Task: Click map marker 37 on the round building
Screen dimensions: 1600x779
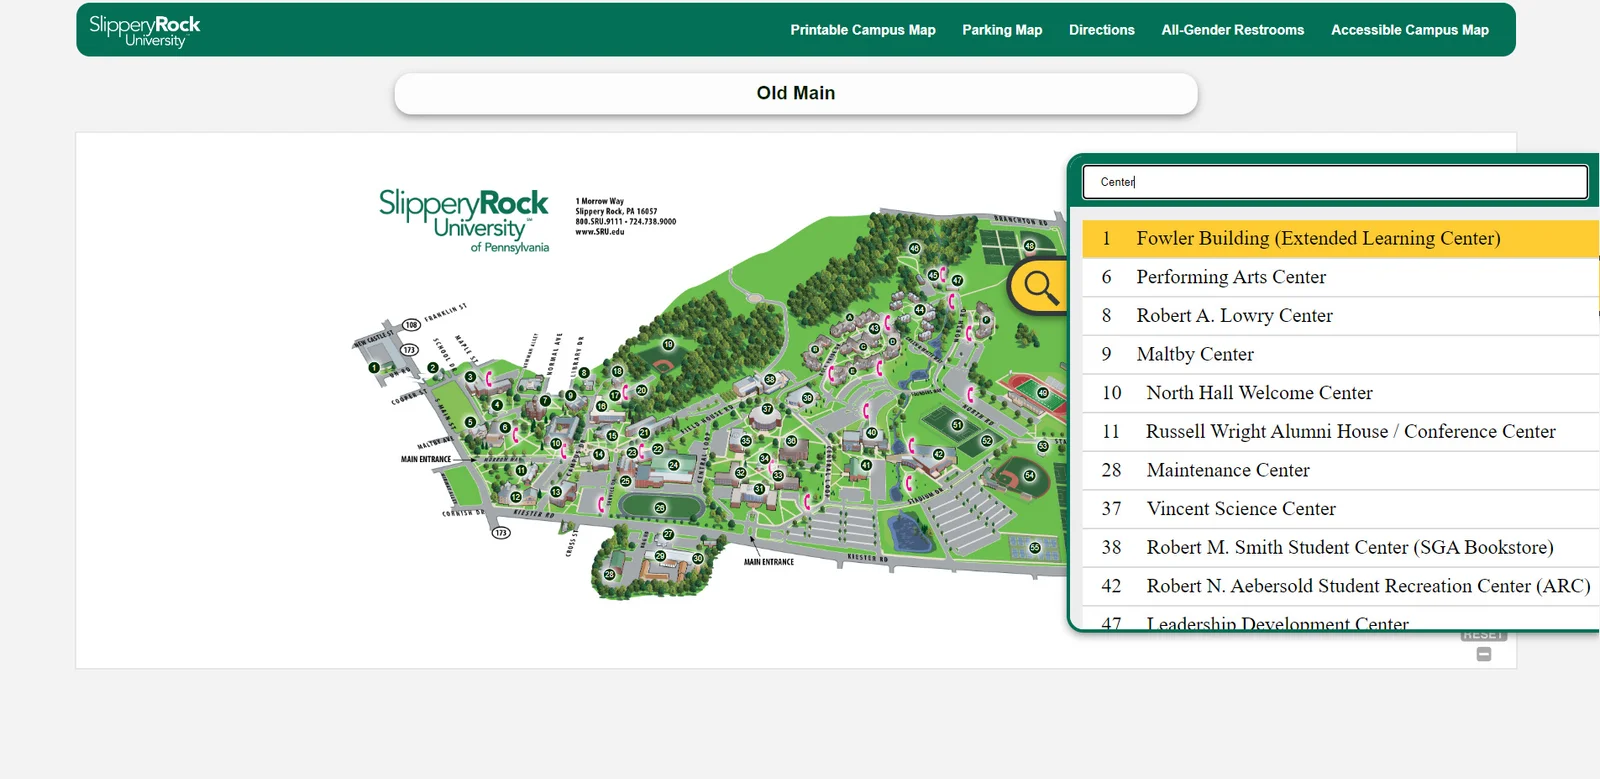Action: pos(767,409)
